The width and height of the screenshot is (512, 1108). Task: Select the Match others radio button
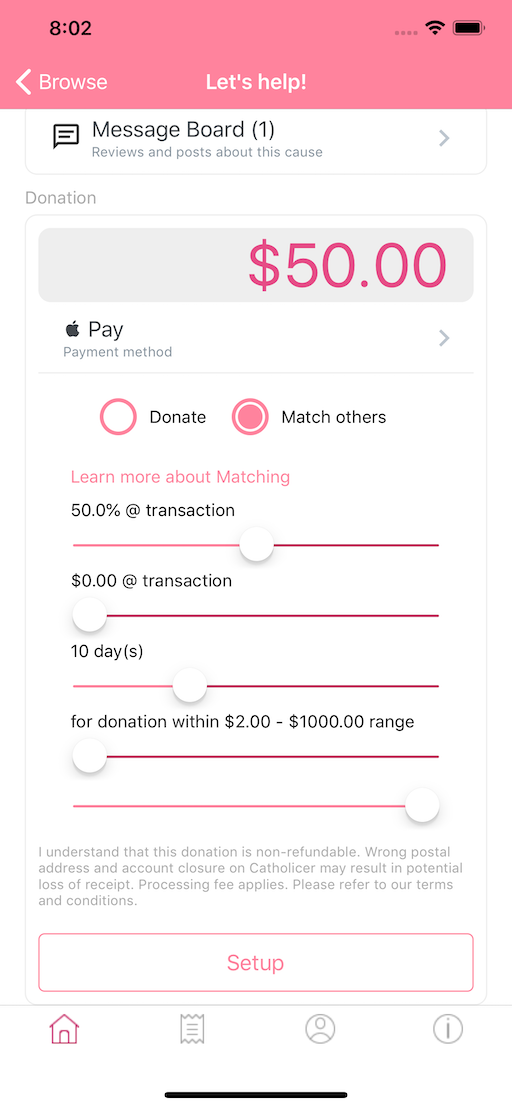click(250, 417)
